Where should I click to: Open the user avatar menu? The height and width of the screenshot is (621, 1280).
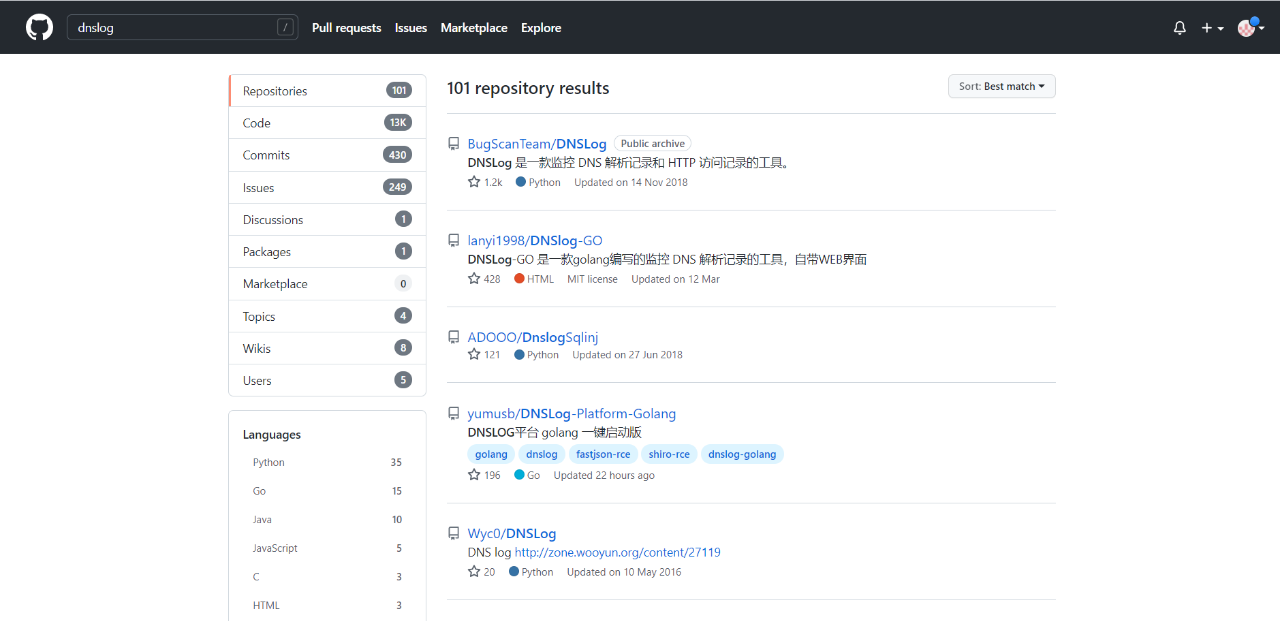[x=1249, y=28]
